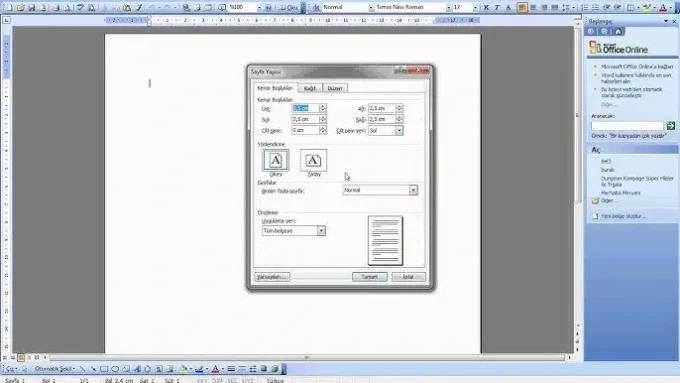Click the İptal button
The image size is (680, 383).
pos(408,277)
